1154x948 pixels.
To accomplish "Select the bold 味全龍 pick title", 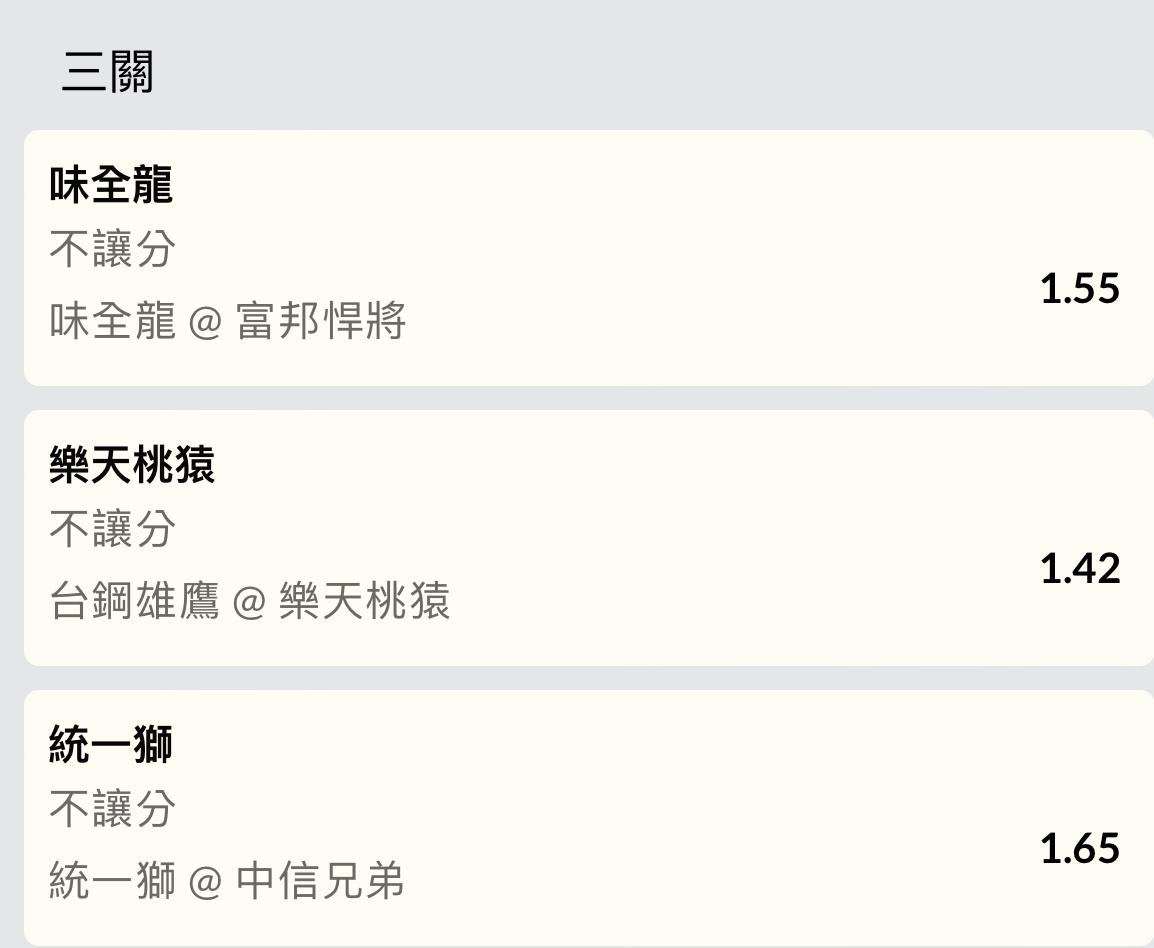I will pyautogui.click(x=111, y=186).
